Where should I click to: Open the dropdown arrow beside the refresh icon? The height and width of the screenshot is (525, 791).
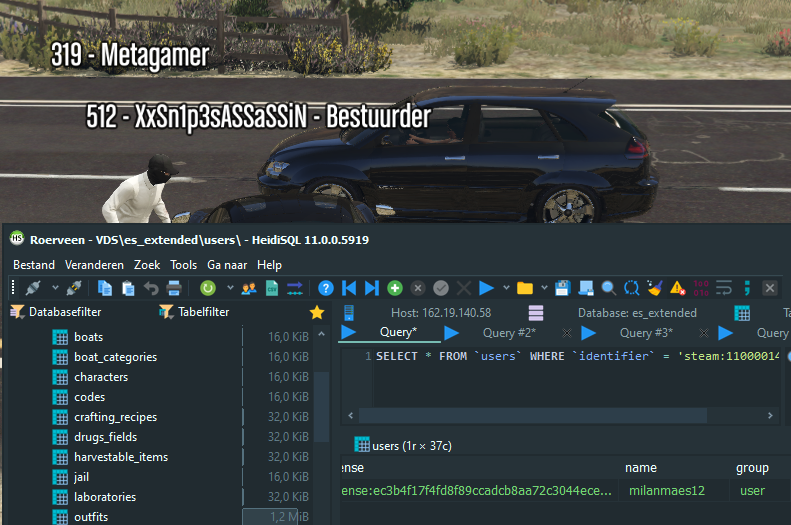point(228,288)
